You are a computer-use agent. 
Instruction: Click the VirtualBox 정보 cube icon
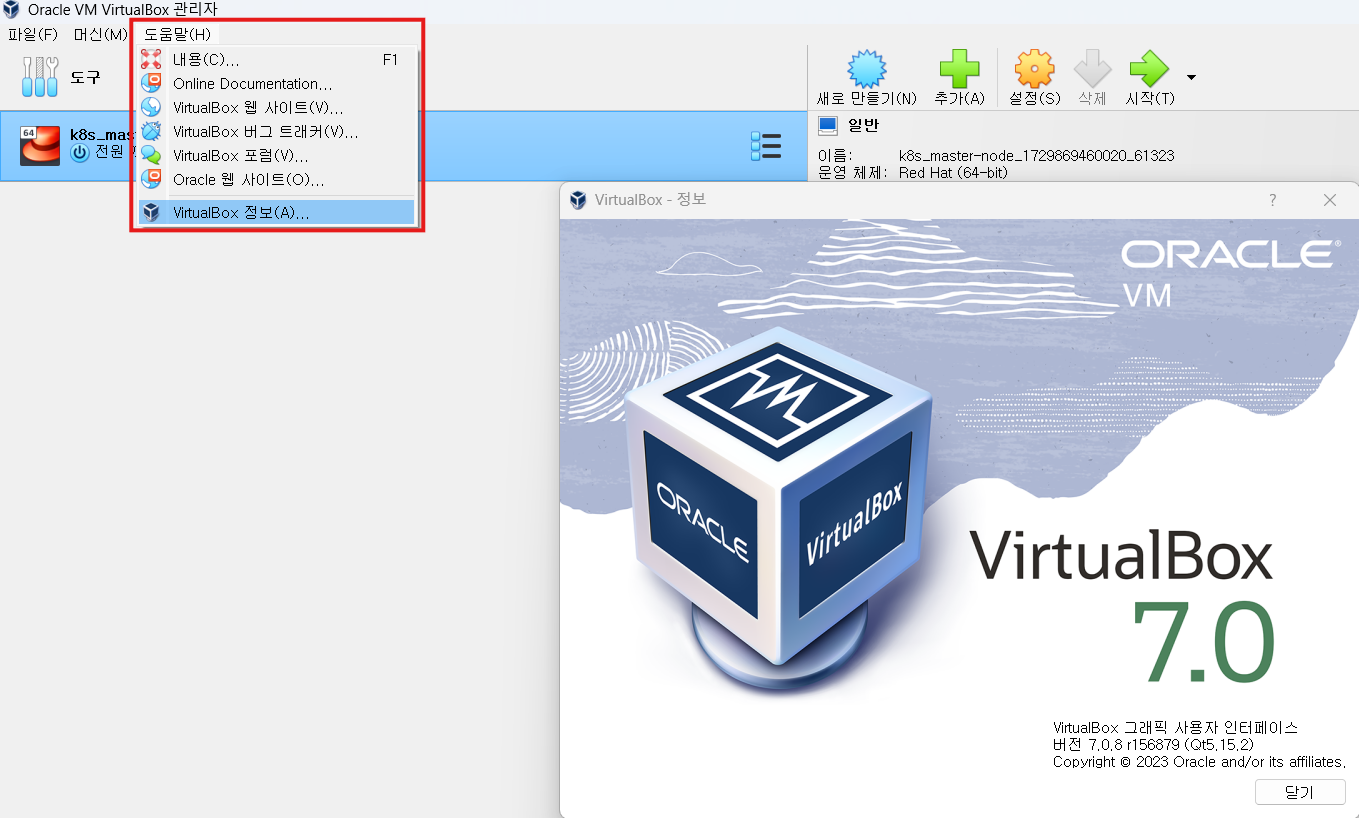pyautogui.click(x=151, y=212)
